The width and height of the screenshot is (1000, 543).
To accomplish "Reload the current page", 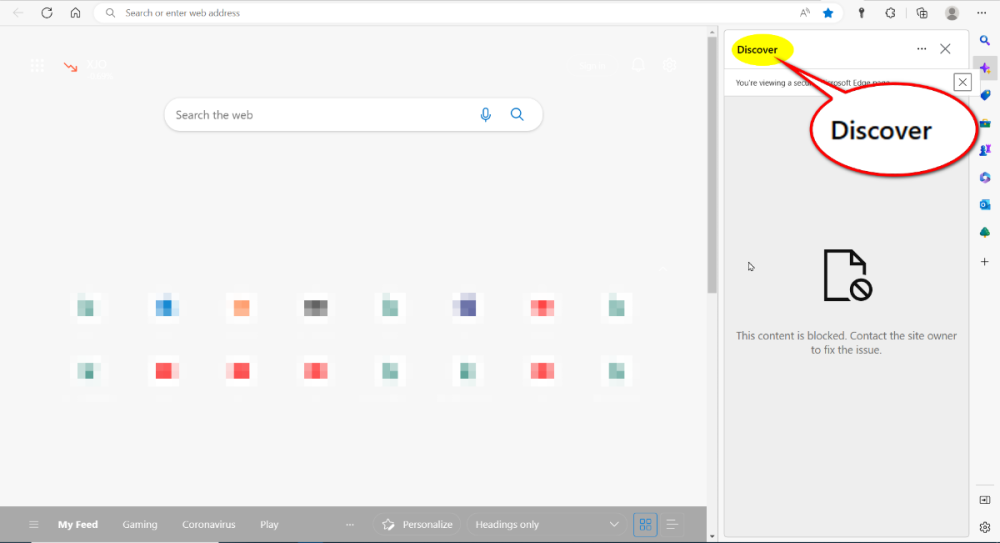I will tap(47, 13).
